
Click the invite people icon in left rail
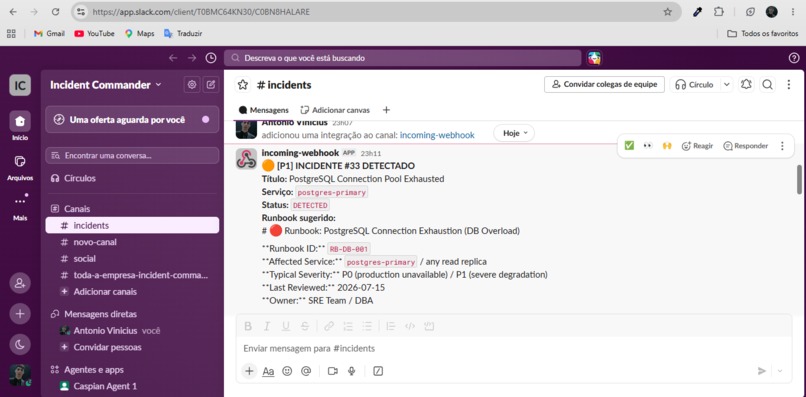pyautogui.click(x=20, y=283)
